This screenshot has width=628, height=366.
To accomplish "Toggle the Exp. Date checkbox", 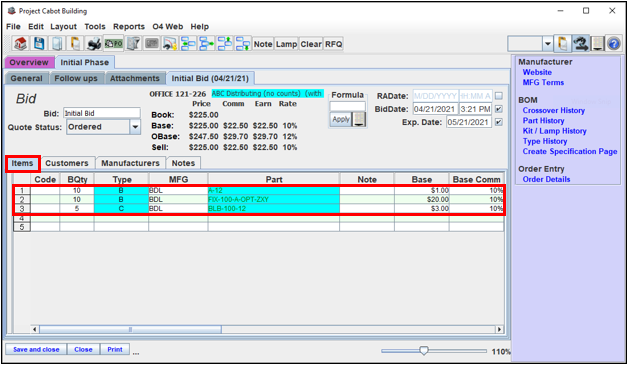I will (498, 122).
